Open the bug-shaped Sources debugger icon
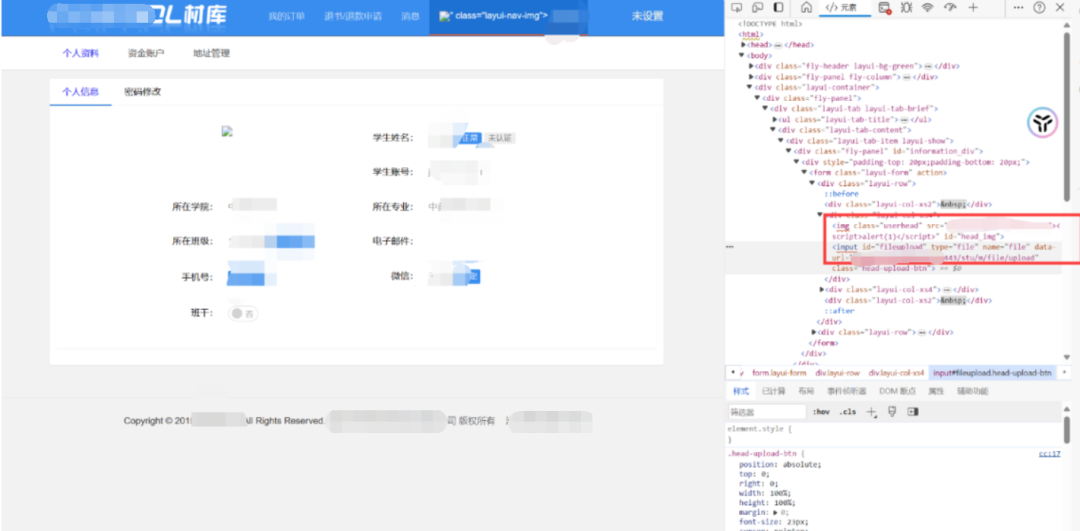This screenshot has height=531, width=1080. click(906, 7)
